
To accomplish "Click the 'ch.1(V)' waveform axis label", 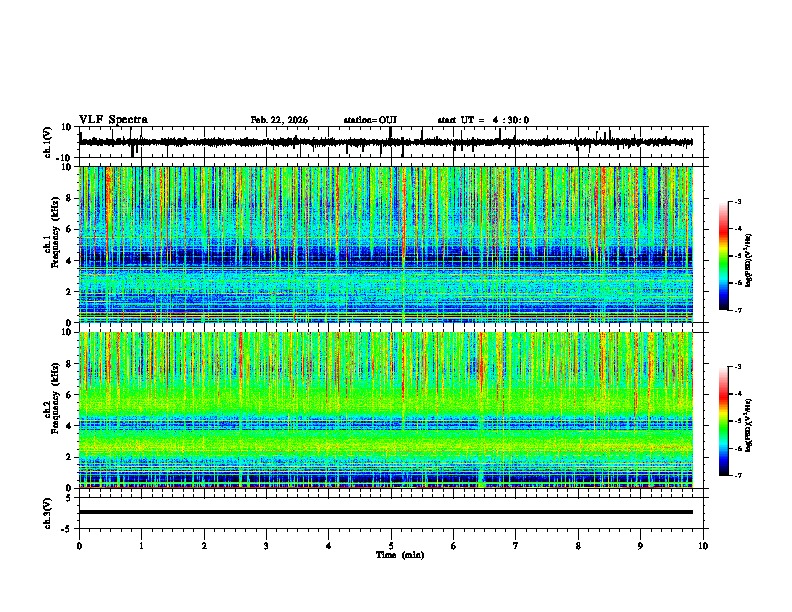I will pyautogui.click(x=48, y=142).
